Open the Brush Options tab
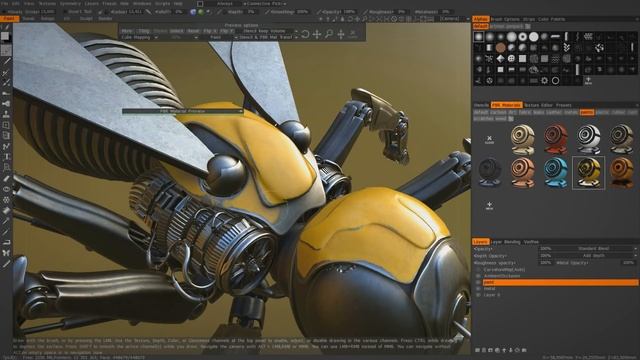This screenshot has width=640, height=360. coord(505,19)
